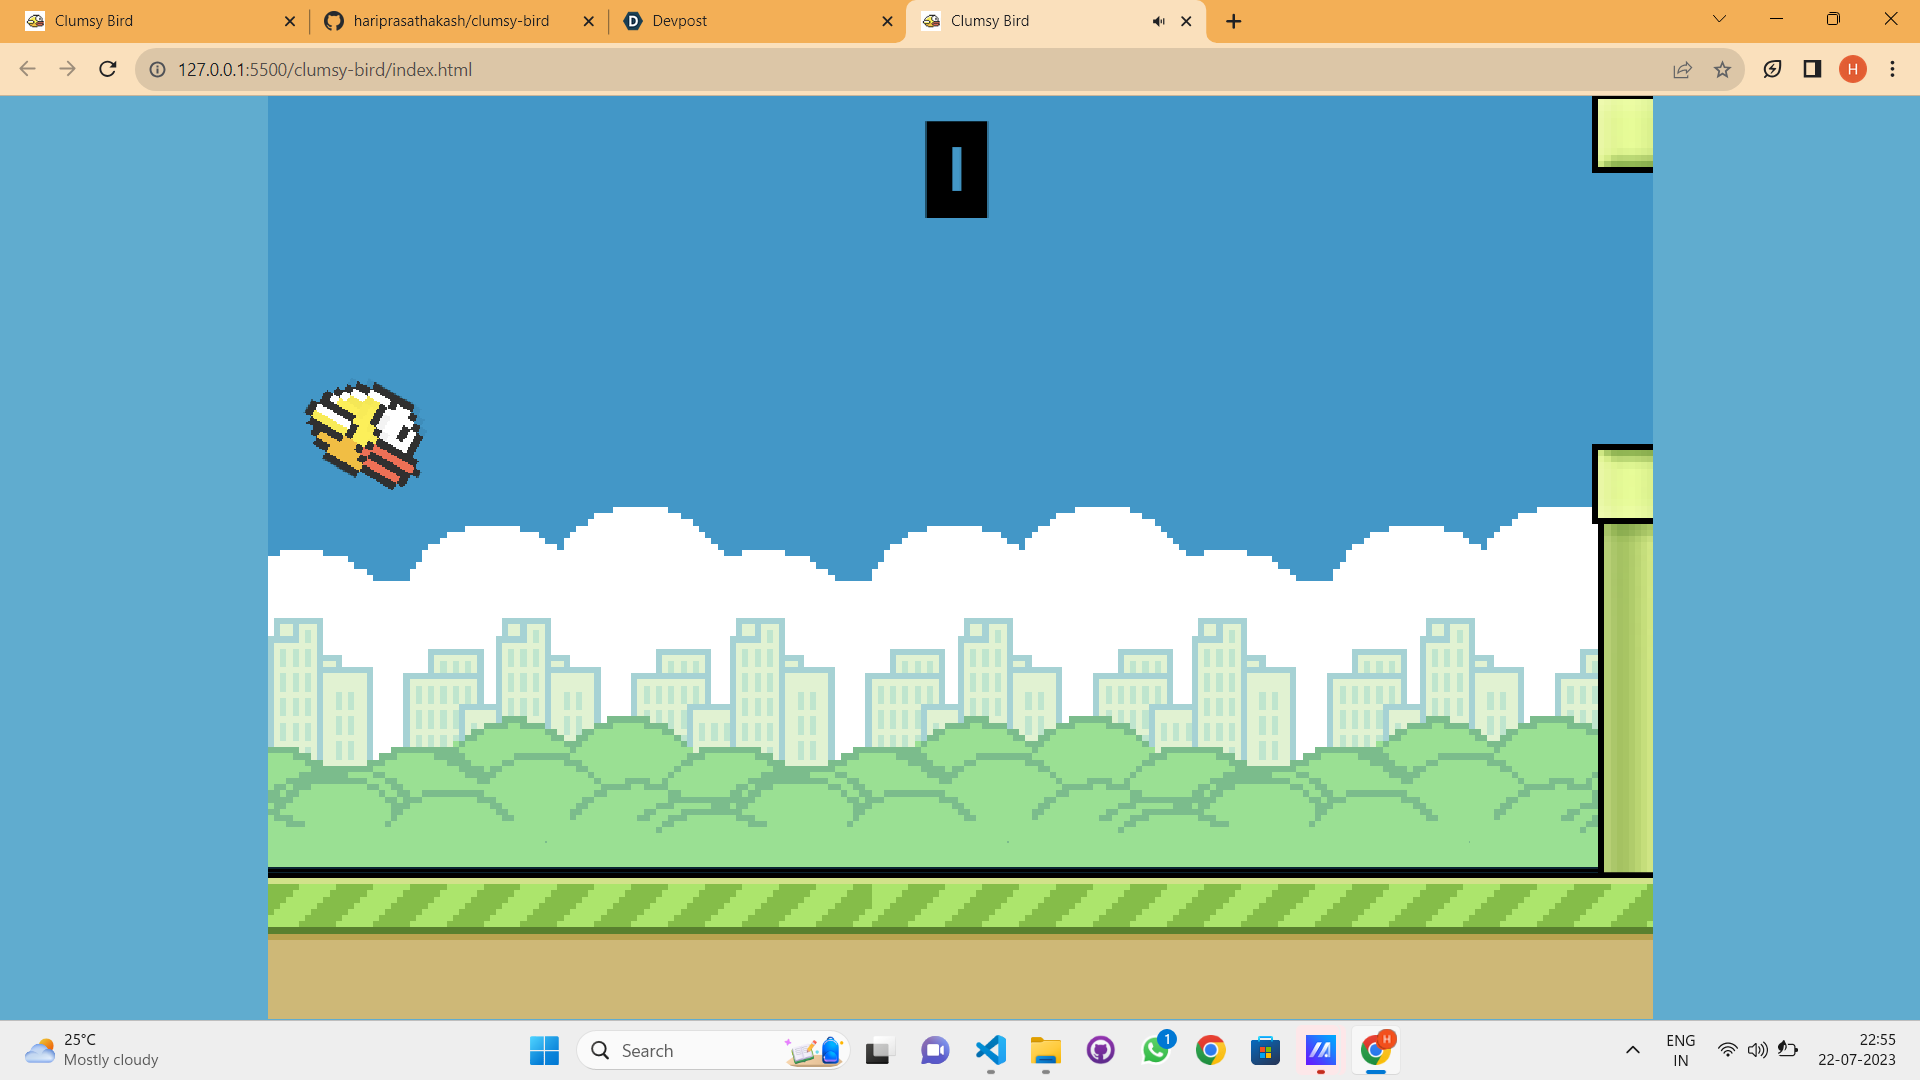Open File Explorer from taskbar
The width and height of the screenshot is (1920, 1080).
(1045, 1050)
